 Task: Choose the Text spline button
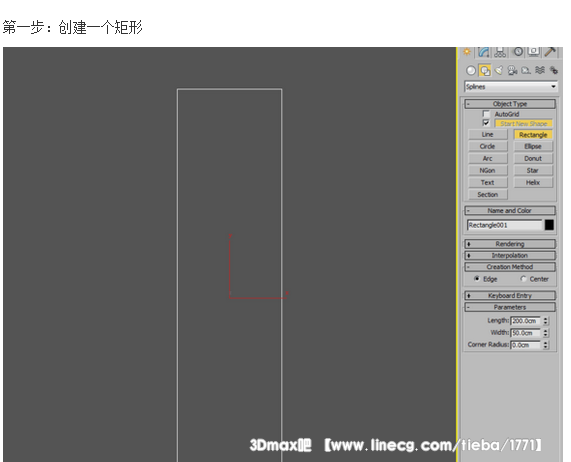pos(488,182)
